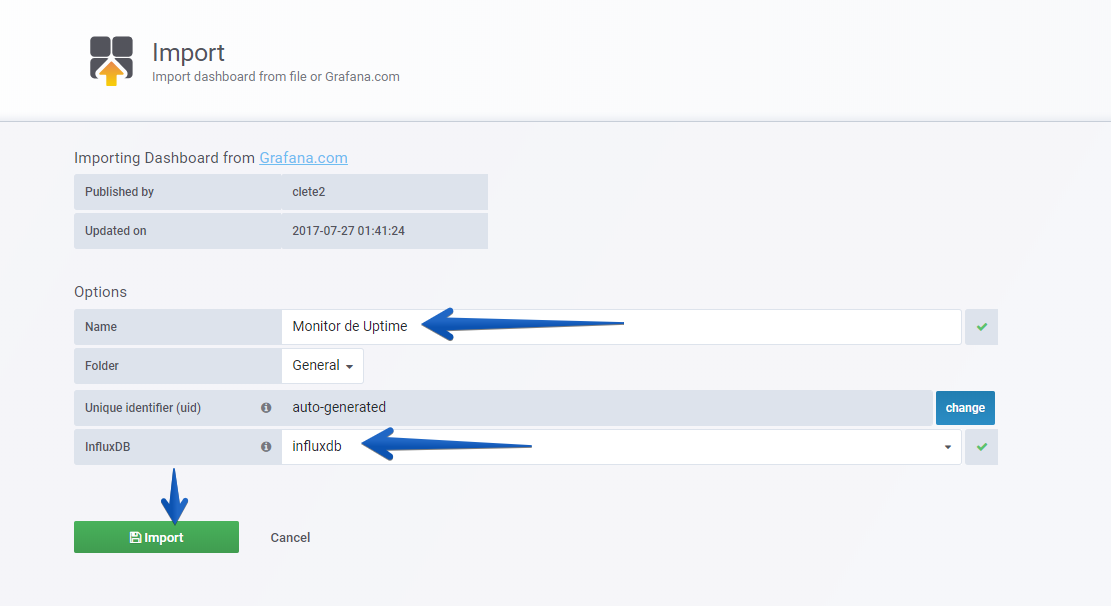This screenshot has width=1111, height=606.
Task: Click the Options section heading
Action: pyautogui.click(x=101, y=292)
